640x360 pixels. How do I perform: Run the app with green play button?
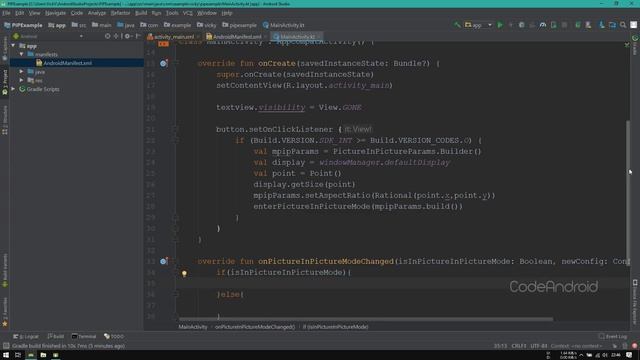(500, 25)
